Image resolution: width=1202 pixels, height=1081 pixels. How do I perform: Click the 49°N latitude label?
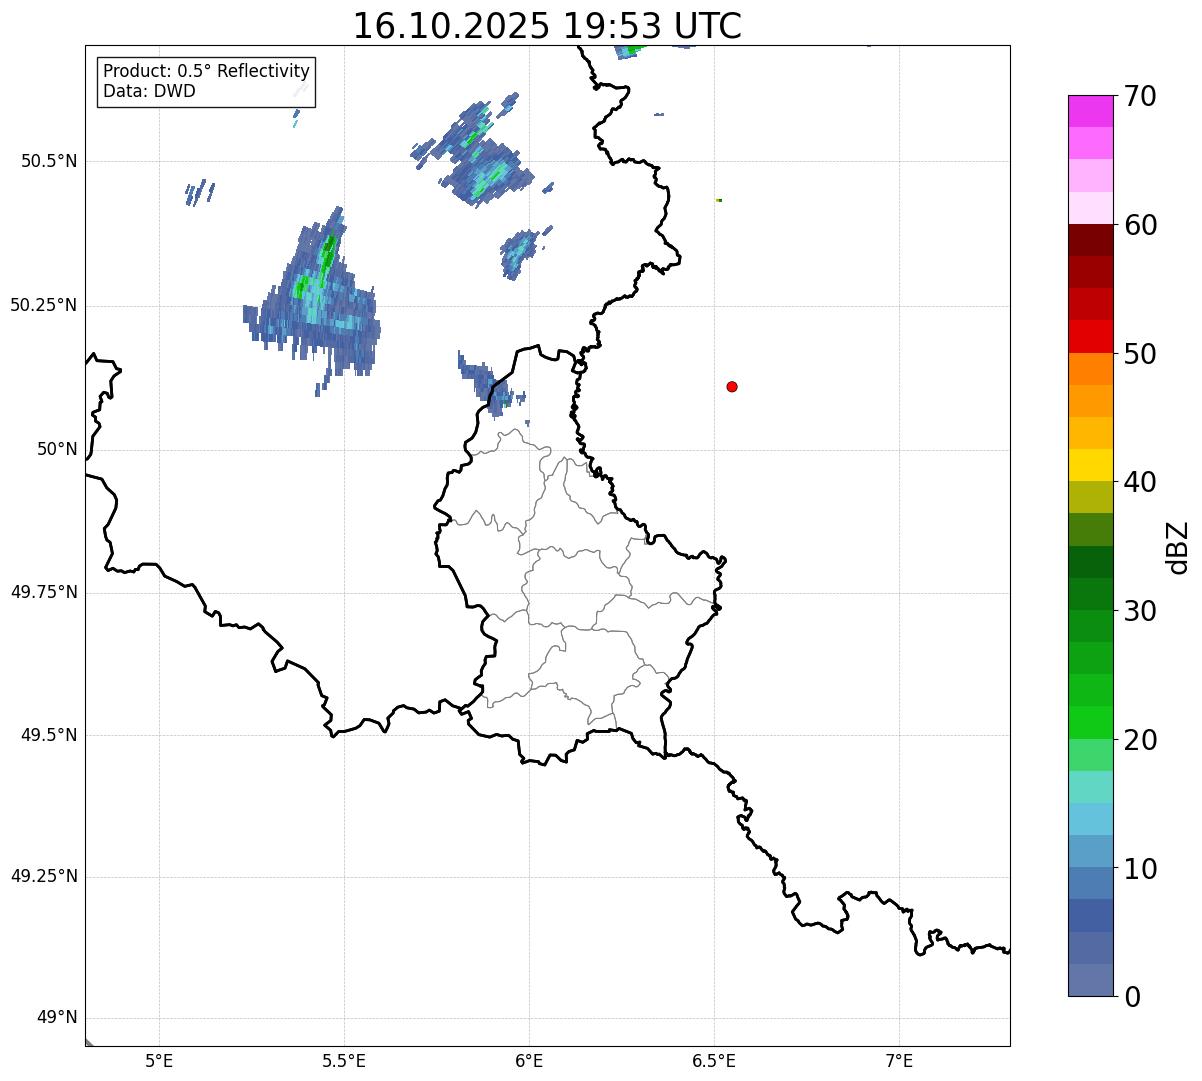coord(57,1018)
